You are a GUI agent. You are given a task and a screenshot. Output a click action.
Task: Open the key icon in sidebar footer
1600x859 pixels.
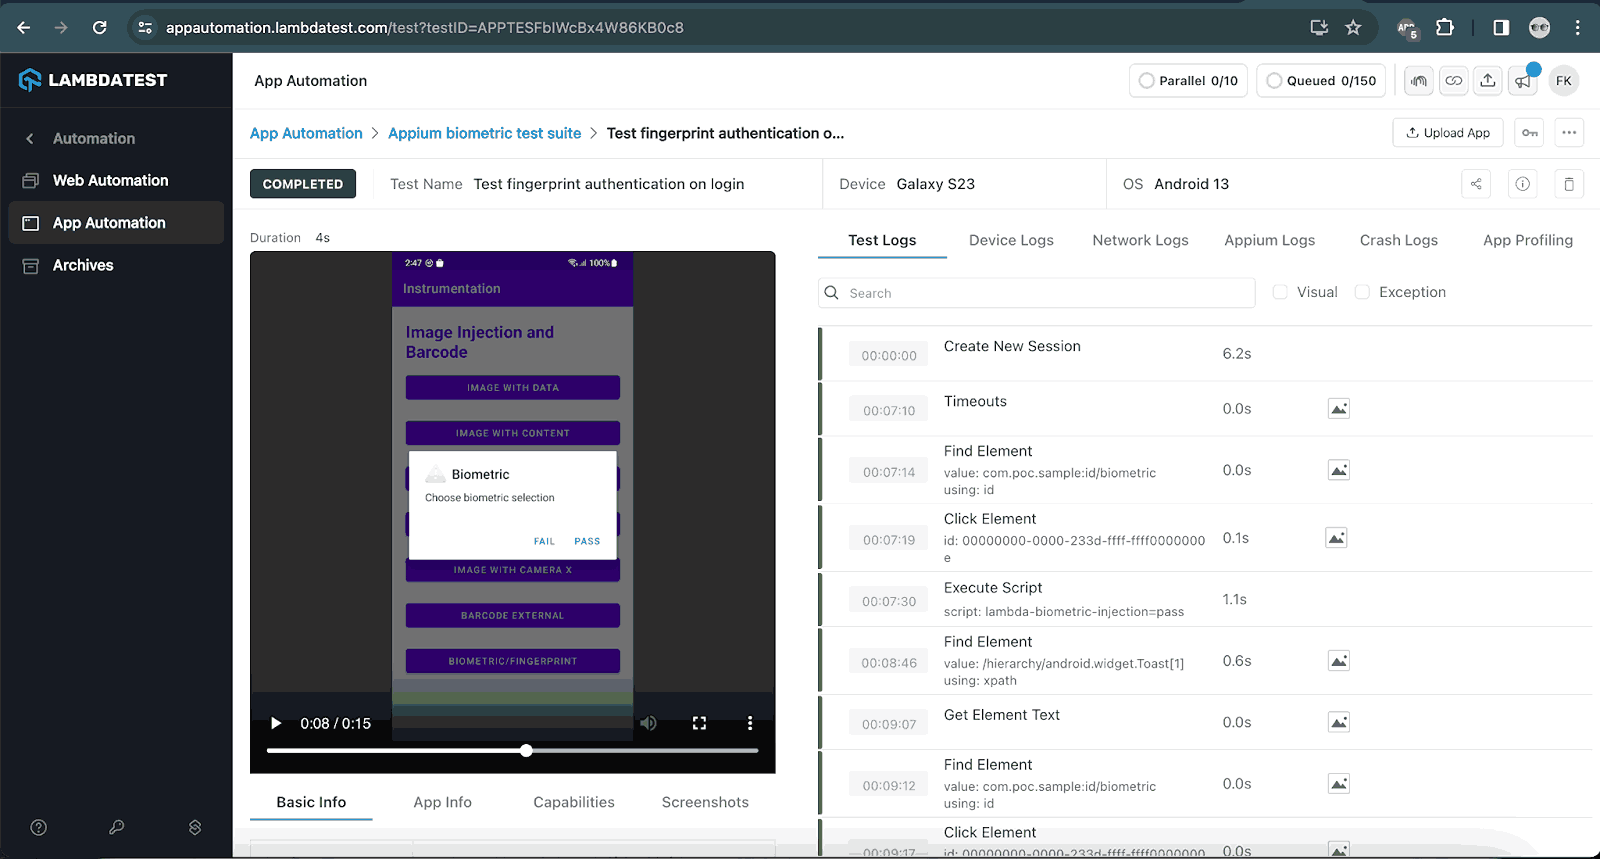(117, 827)
